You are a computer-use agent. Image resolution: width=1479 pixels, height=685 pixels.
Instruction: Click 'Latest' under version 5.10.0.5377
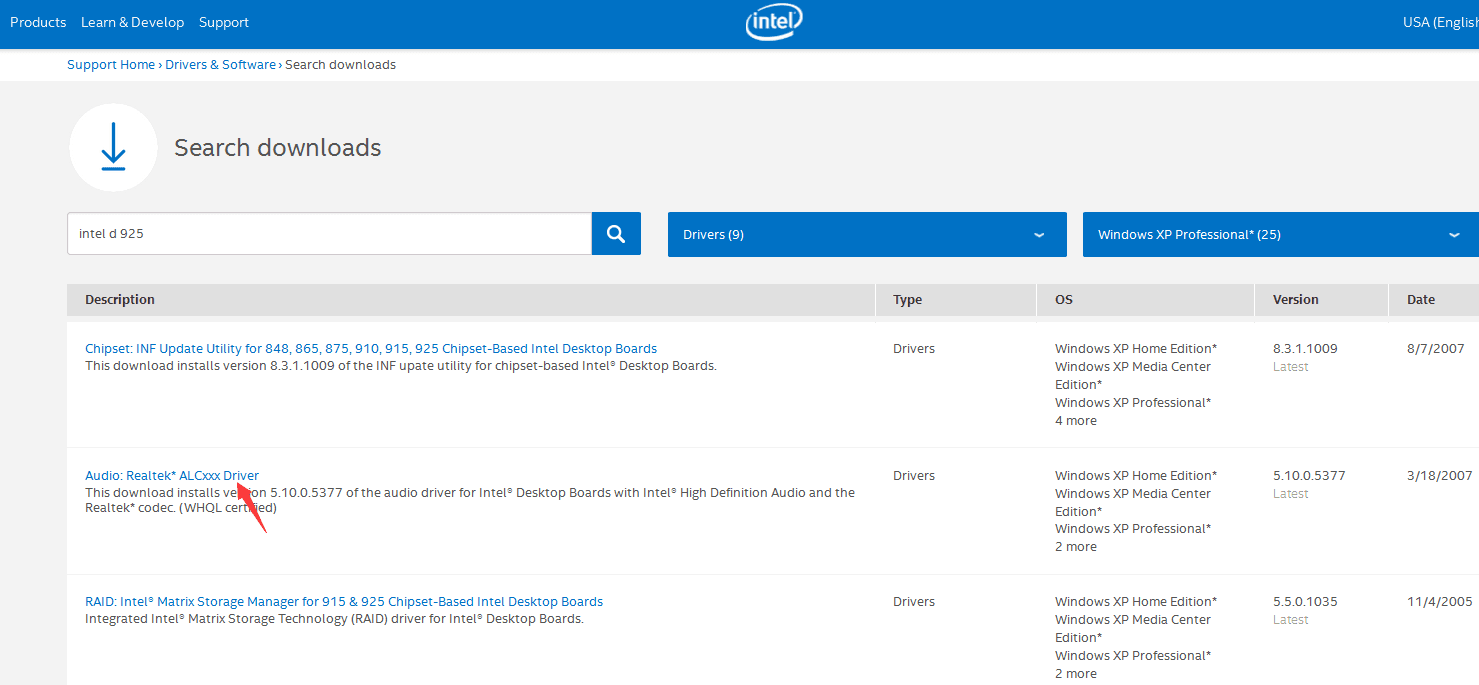(1291, 494)
